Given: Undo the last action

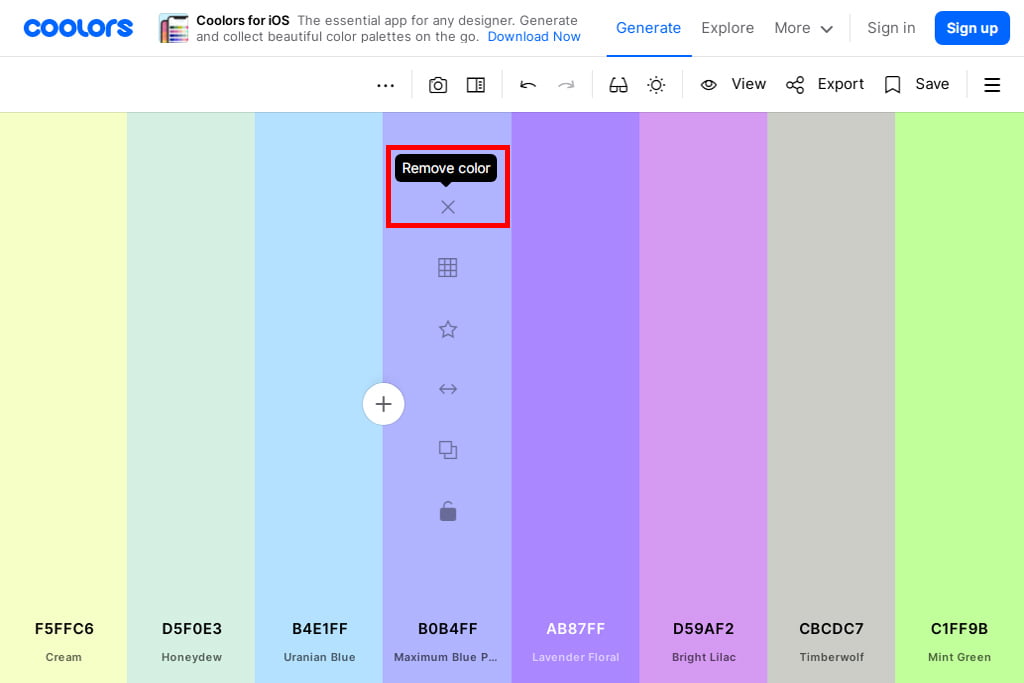Looking at the screenshot, I should click(528, 85).
